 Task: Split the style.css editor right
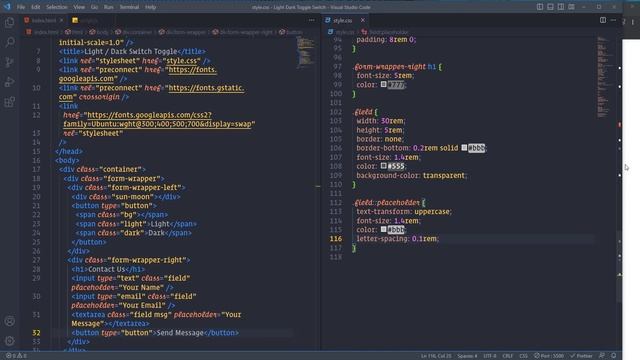pos(602,20)
